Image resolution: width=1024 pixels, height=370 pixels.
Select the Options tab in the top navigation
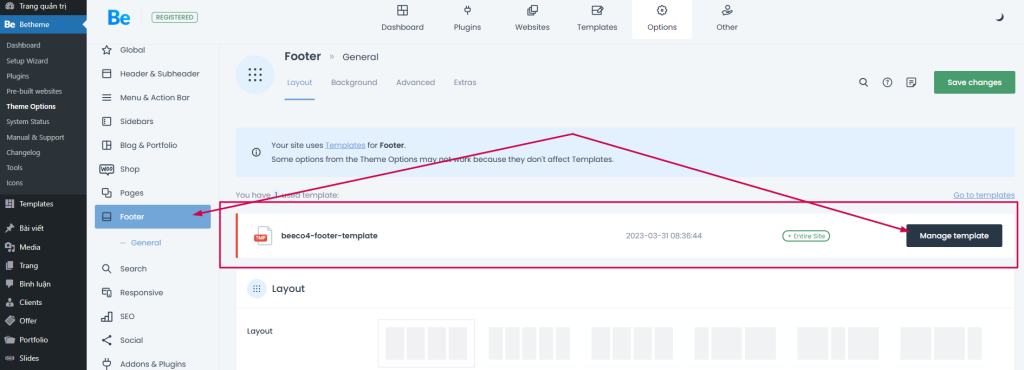click(662, 19)
